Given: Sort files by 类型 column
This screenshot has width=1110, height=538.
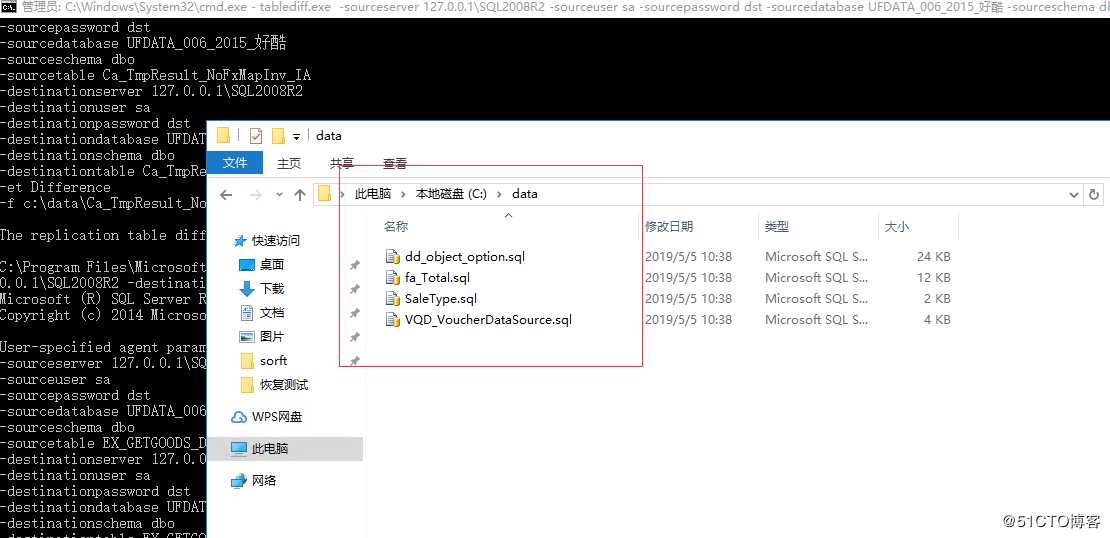Looking at the screenshot, I should [x=777, y=227].
